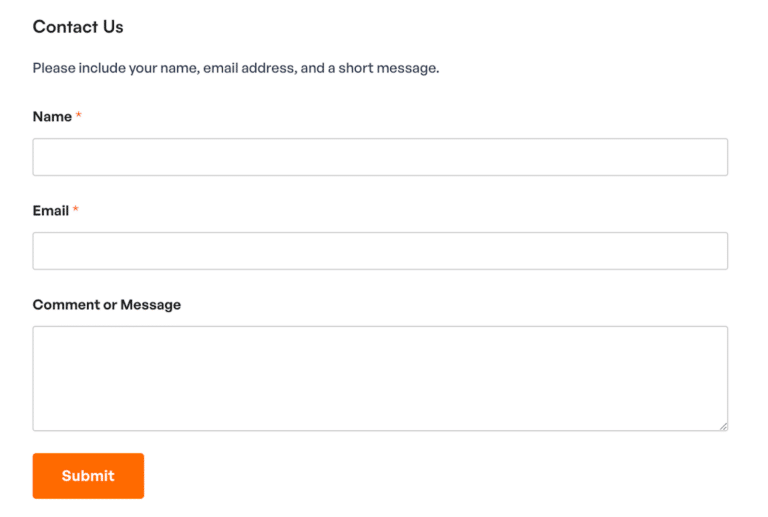Submit the contact form

[x=88, y=476]
